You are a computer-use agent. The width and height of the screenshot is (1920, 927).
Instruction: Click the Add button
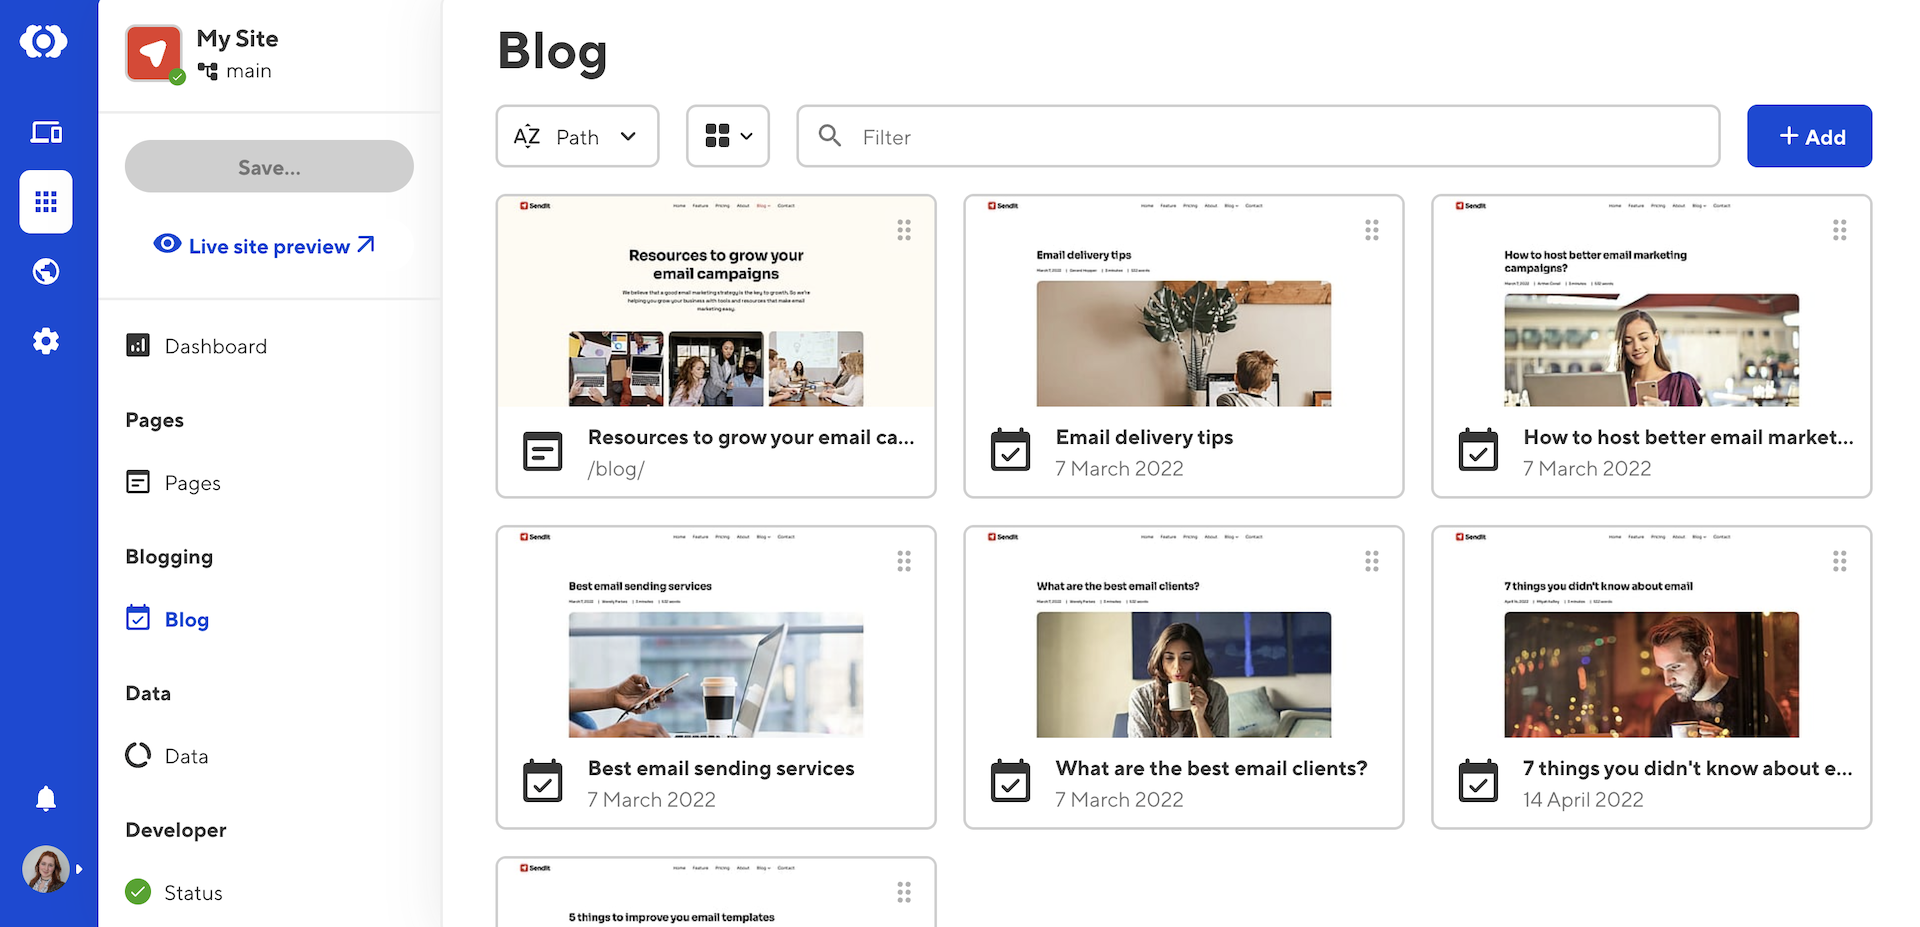tap(1809, 137)
